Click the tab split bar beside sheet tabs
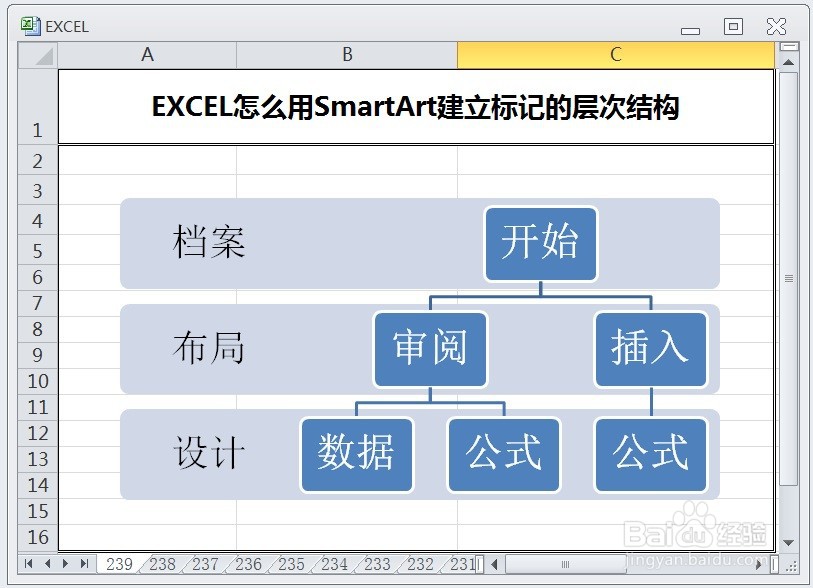The height and width of the screenshot is (588, 813). (x=480, y=564)
